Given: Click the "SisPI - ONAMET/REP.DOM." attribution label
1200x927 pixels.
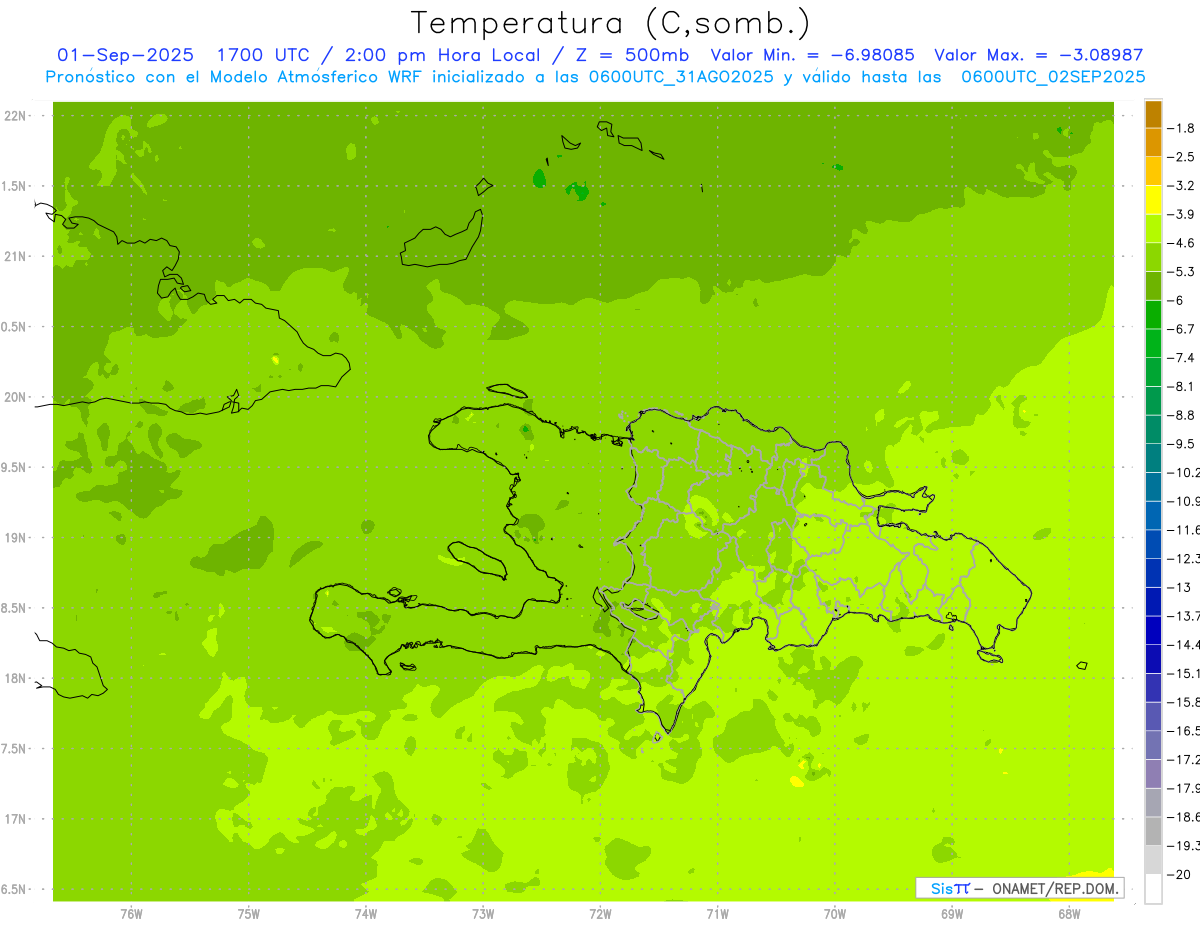Looking at the screenshot, I should (1019, 888).
